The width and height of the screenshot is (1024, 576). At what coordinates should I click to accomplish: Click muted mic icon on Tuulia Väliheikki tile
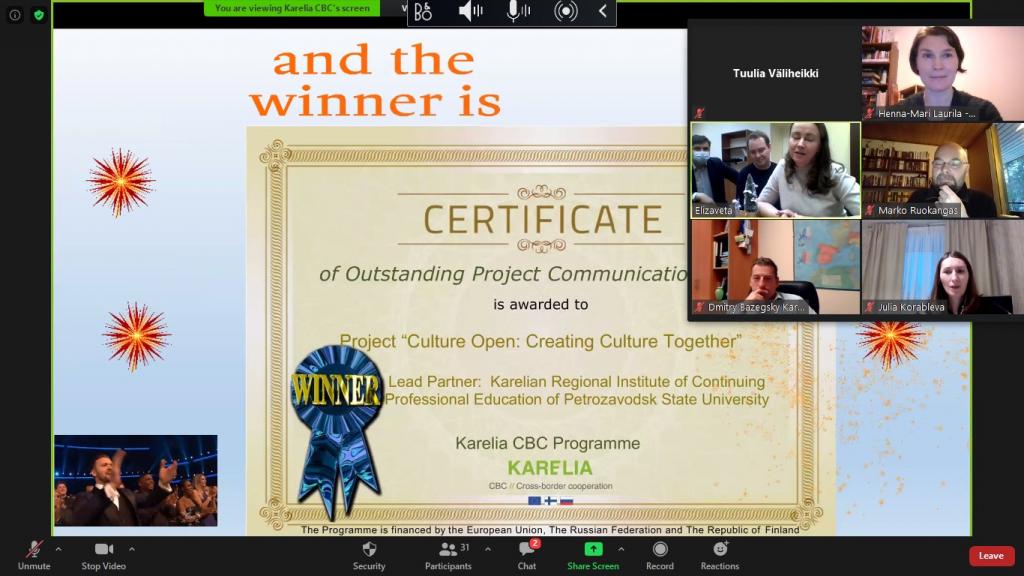click(699, 113)
